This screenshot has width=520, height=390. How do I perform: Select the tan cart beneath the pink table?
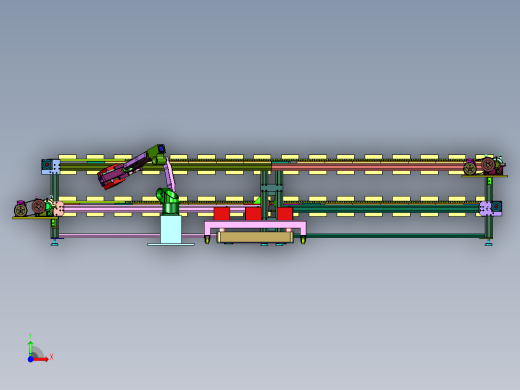pos(255,237)
